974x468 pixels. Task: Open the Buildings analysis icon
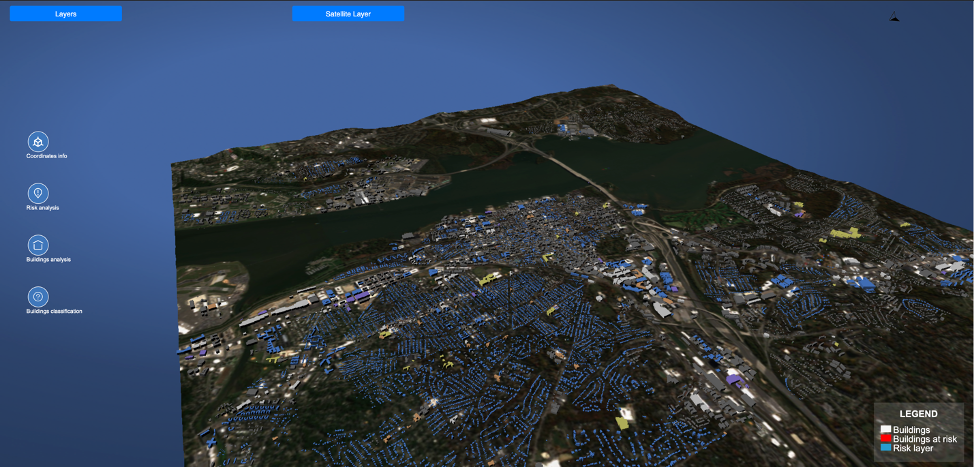tap(39, 245)
